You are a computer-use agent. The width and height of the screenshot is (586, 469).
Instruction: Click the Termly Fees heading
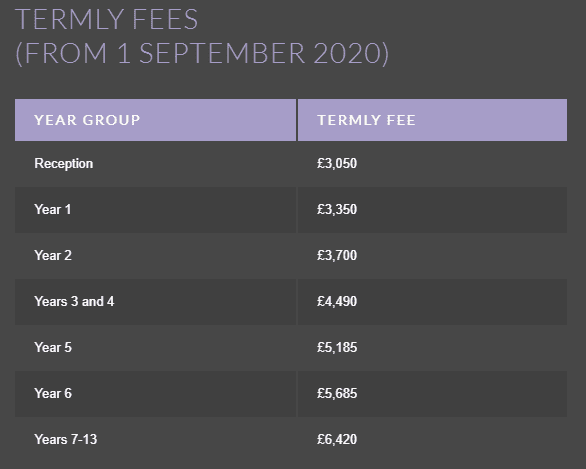pyautogui.click(x=107, y=19)
